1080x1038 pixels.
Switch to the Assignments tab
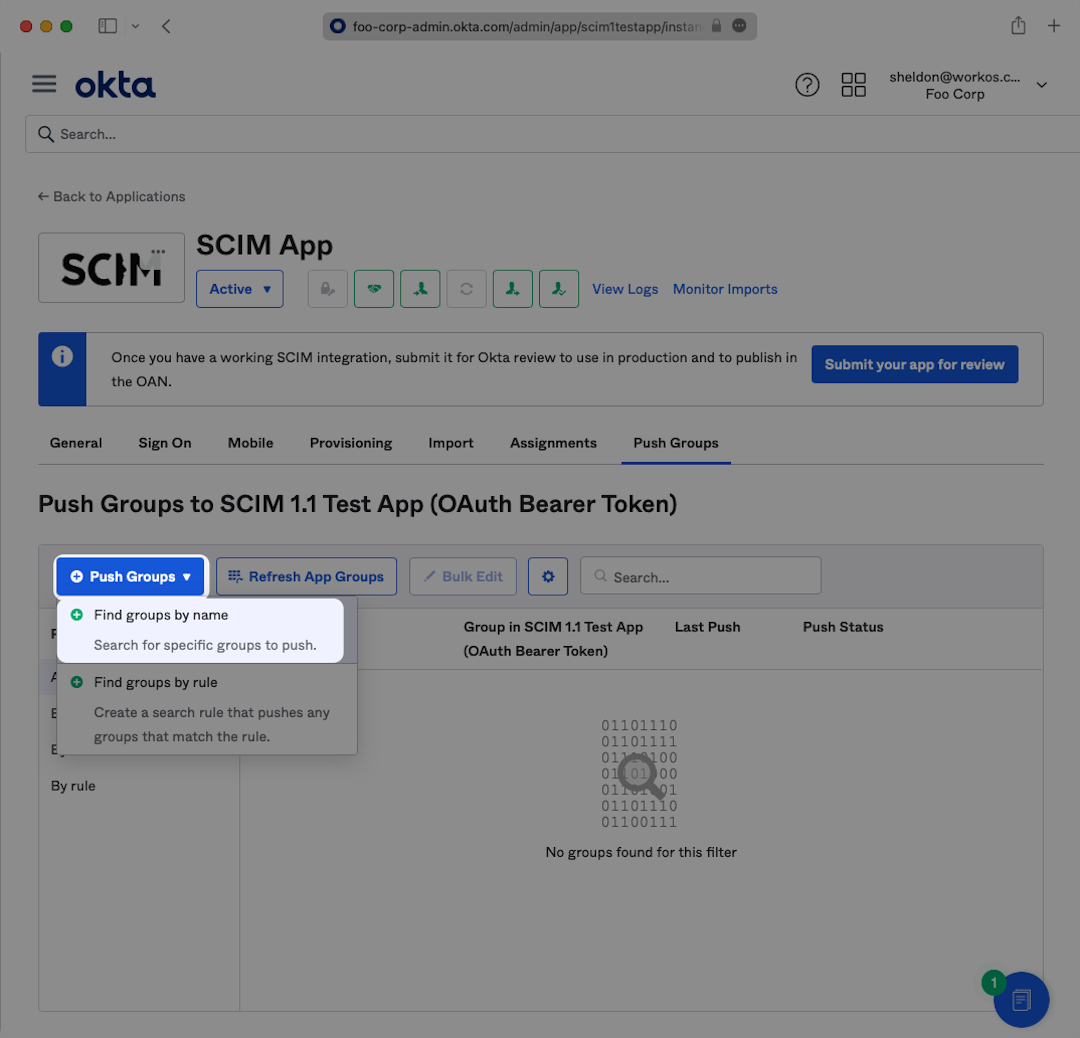click(x=553, y=443)
